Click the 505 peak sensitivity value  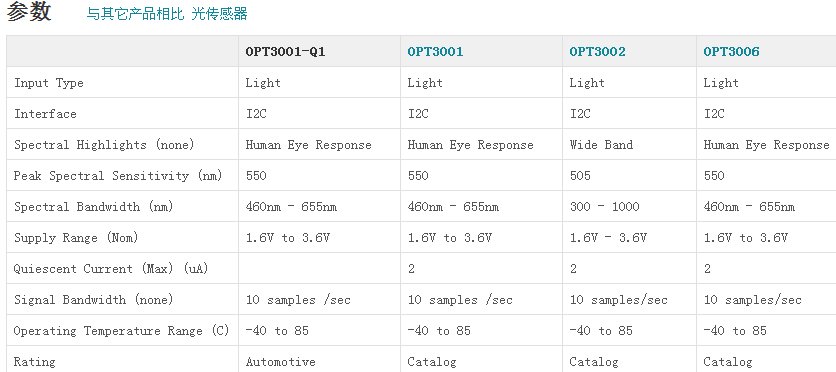pyautogui.click(x=580, y=176)
